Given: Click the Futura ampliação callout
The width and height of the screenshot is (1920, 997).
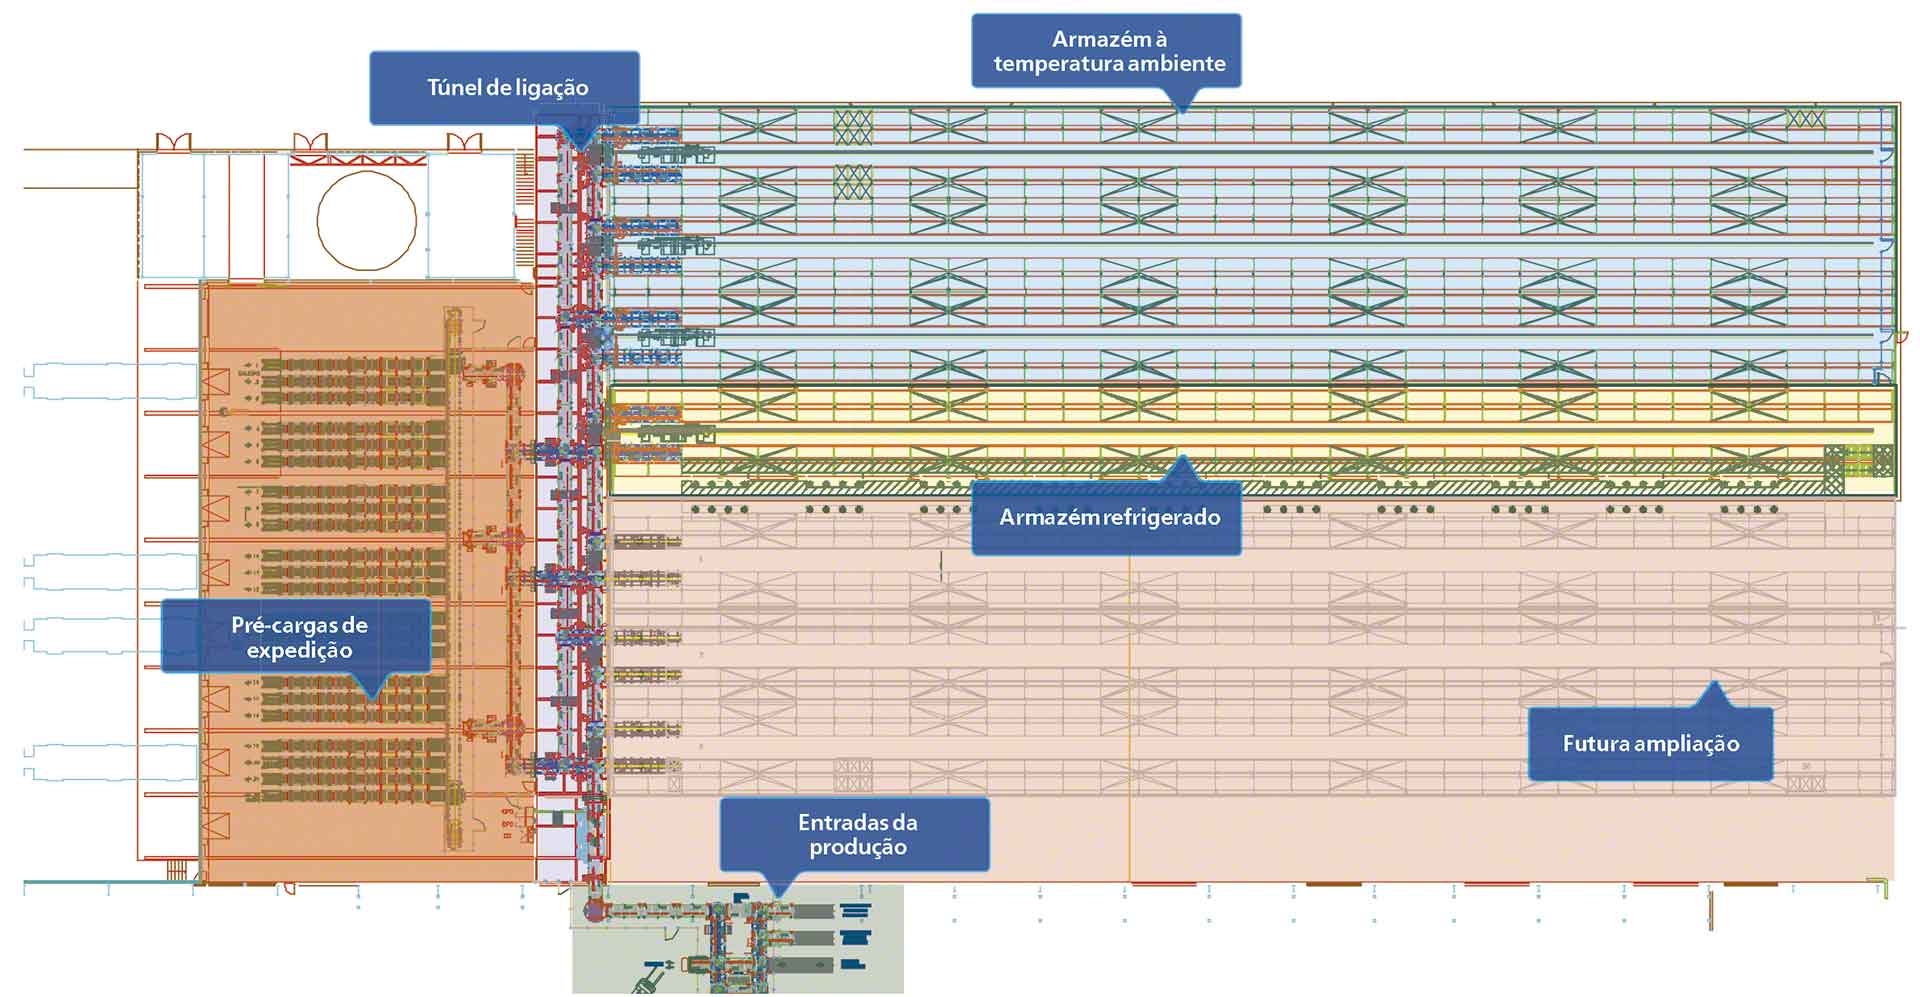Looking at the screenshot, I should point(1650,744).
